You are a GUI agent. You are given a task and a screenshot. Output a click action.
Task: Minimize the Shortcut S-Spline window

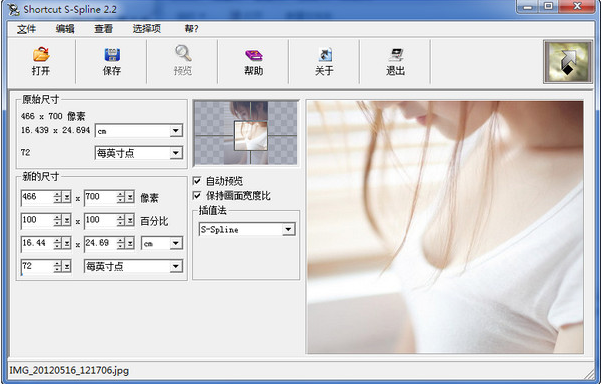527,7
